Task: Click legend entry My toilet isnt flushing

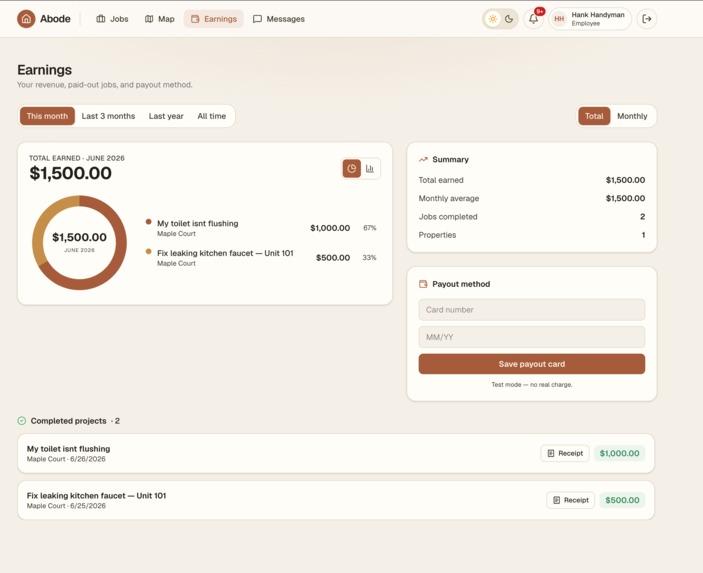Action: click(198, 223)
